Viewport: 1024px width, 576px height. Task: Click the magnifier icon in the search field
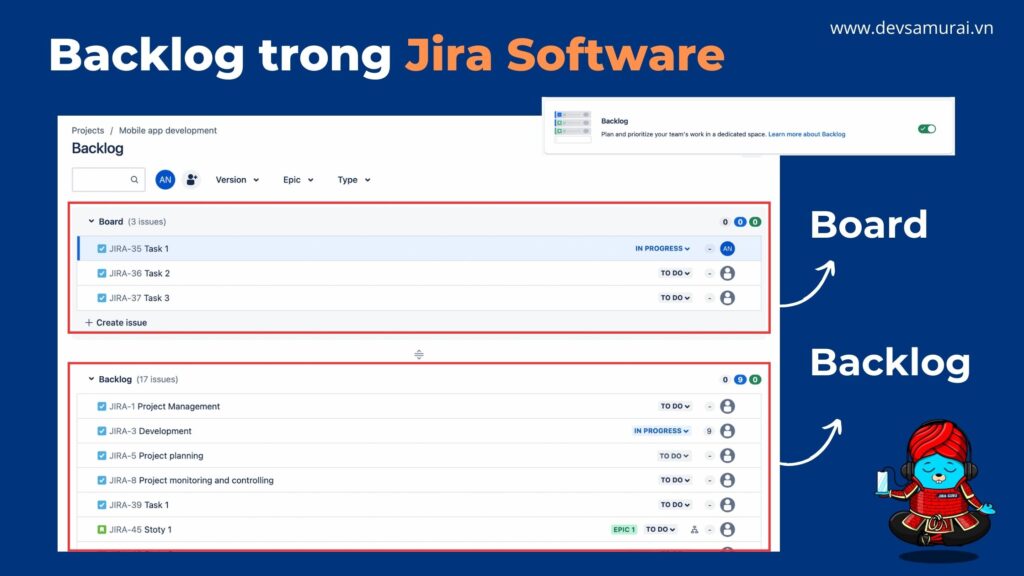[x=136, y=180]
